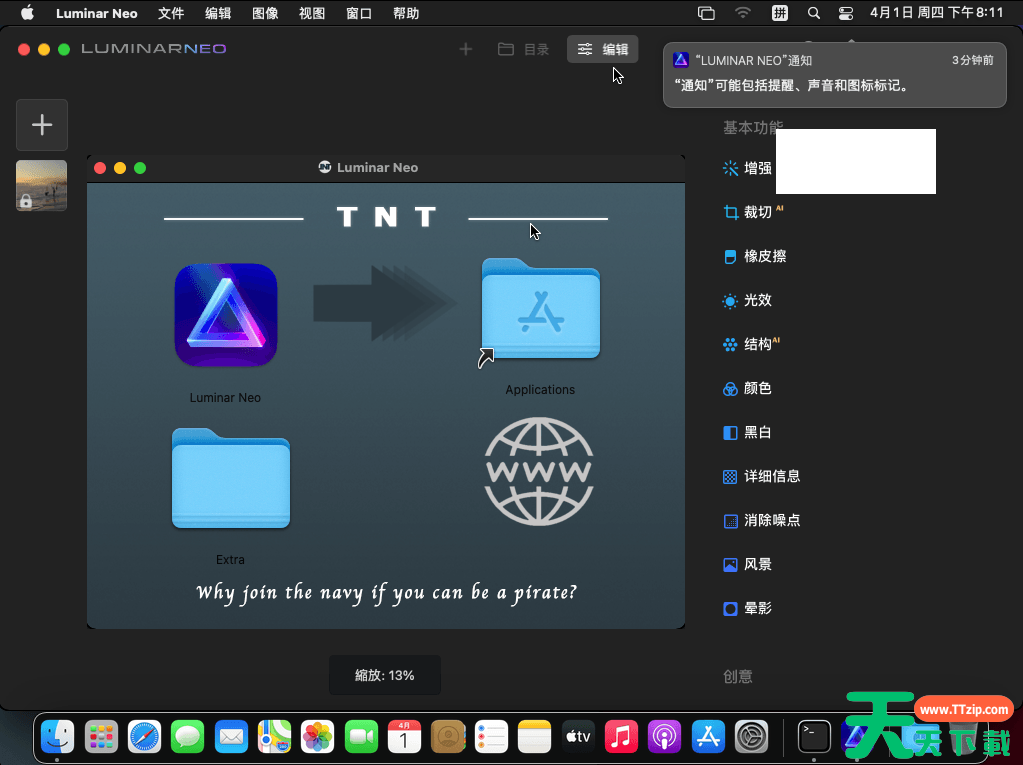Viewport: 1023px width, 765px height.
Task: Open Finder from the Dock
Action: pos(57,737)
